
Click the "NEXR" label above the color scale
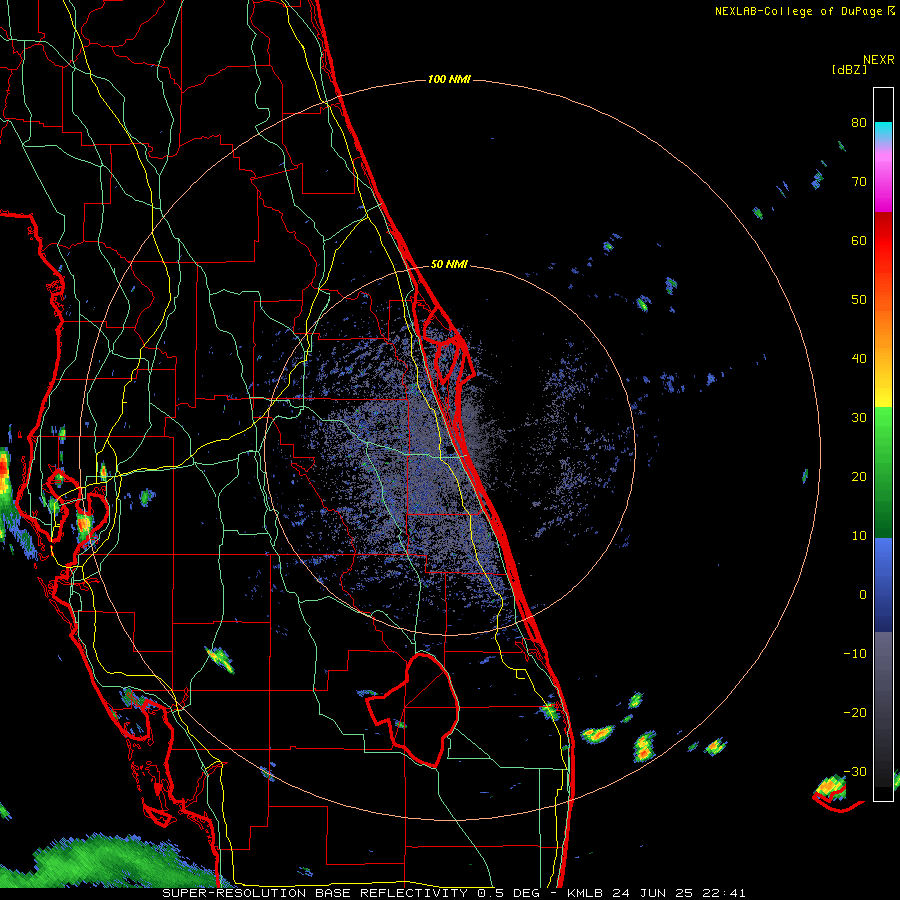point(879,60)
